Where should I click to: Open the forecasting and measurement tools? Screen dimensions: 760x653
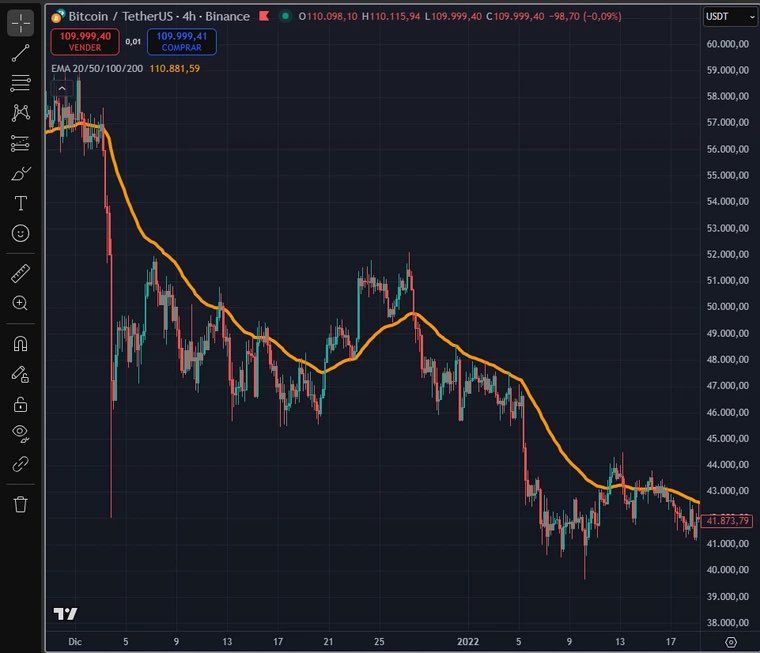(x=20, y=143)
